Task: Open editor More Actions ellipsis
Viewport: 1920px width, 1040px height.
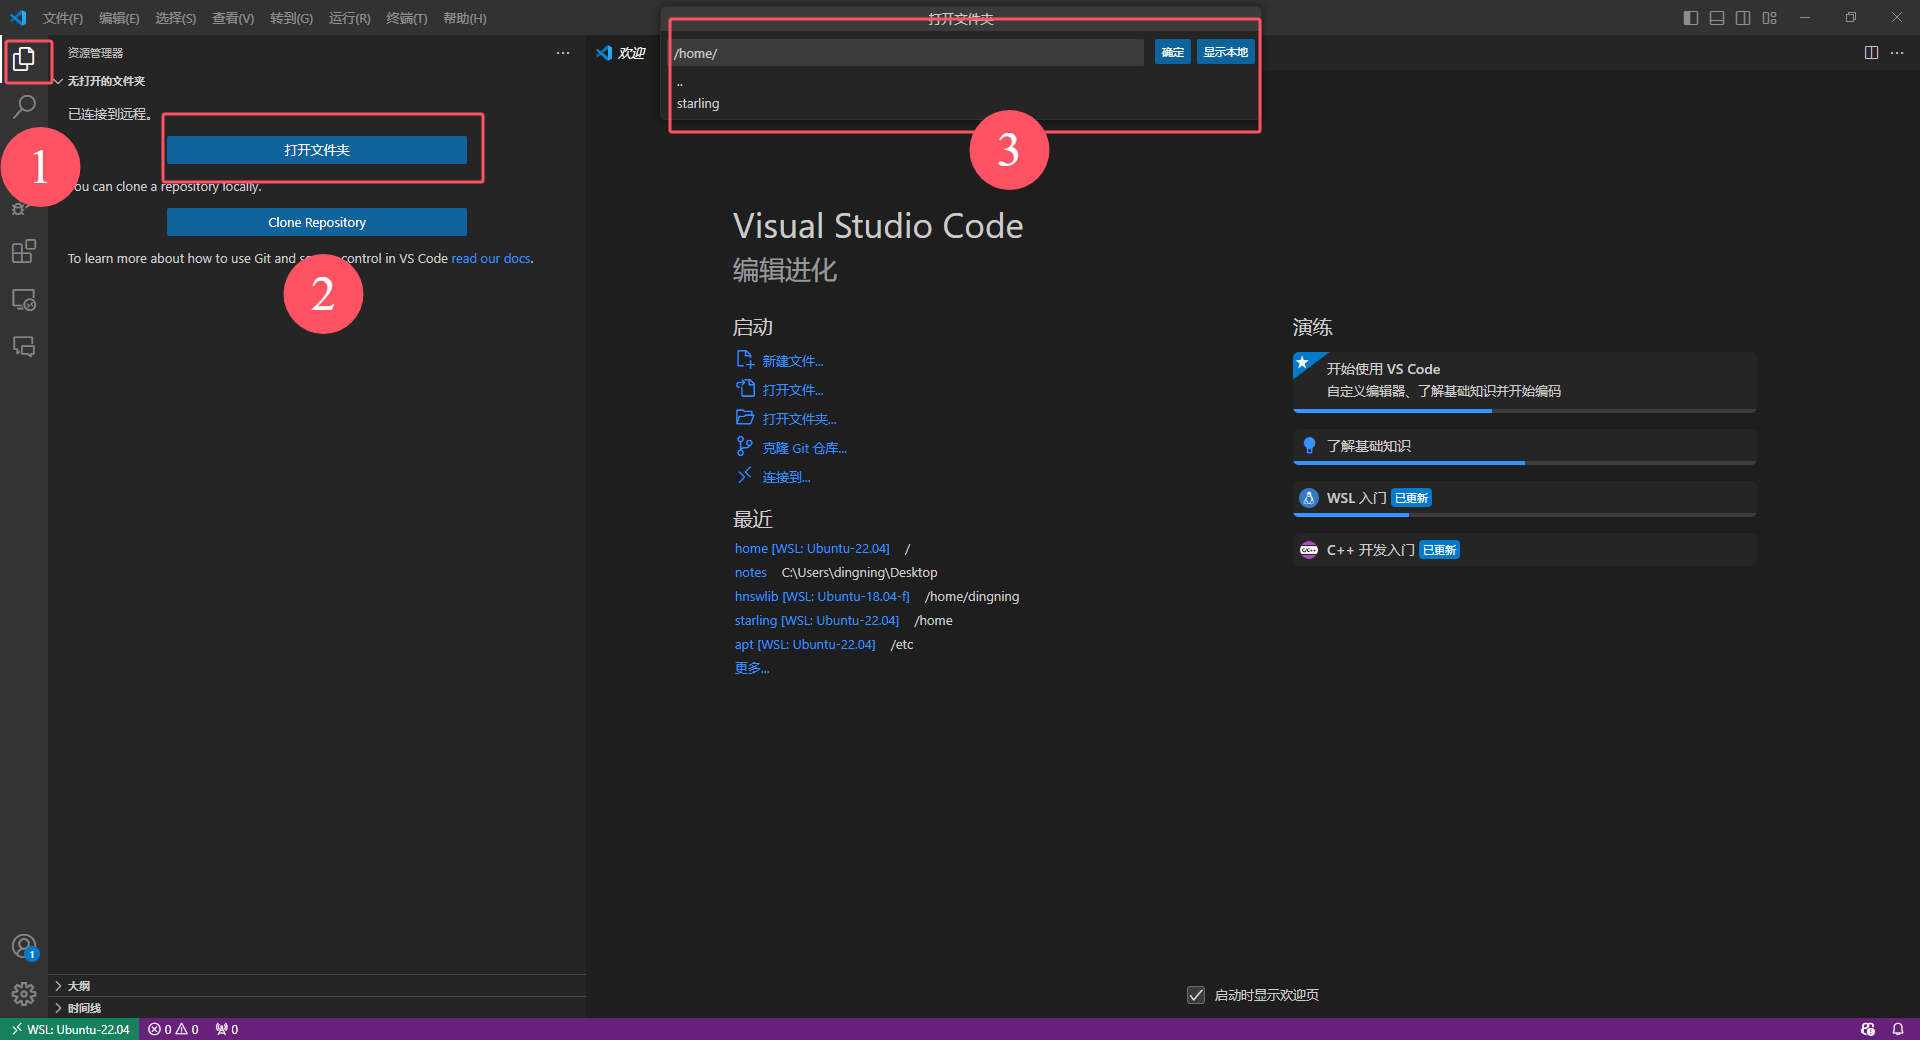Action: pos(1897,53)
